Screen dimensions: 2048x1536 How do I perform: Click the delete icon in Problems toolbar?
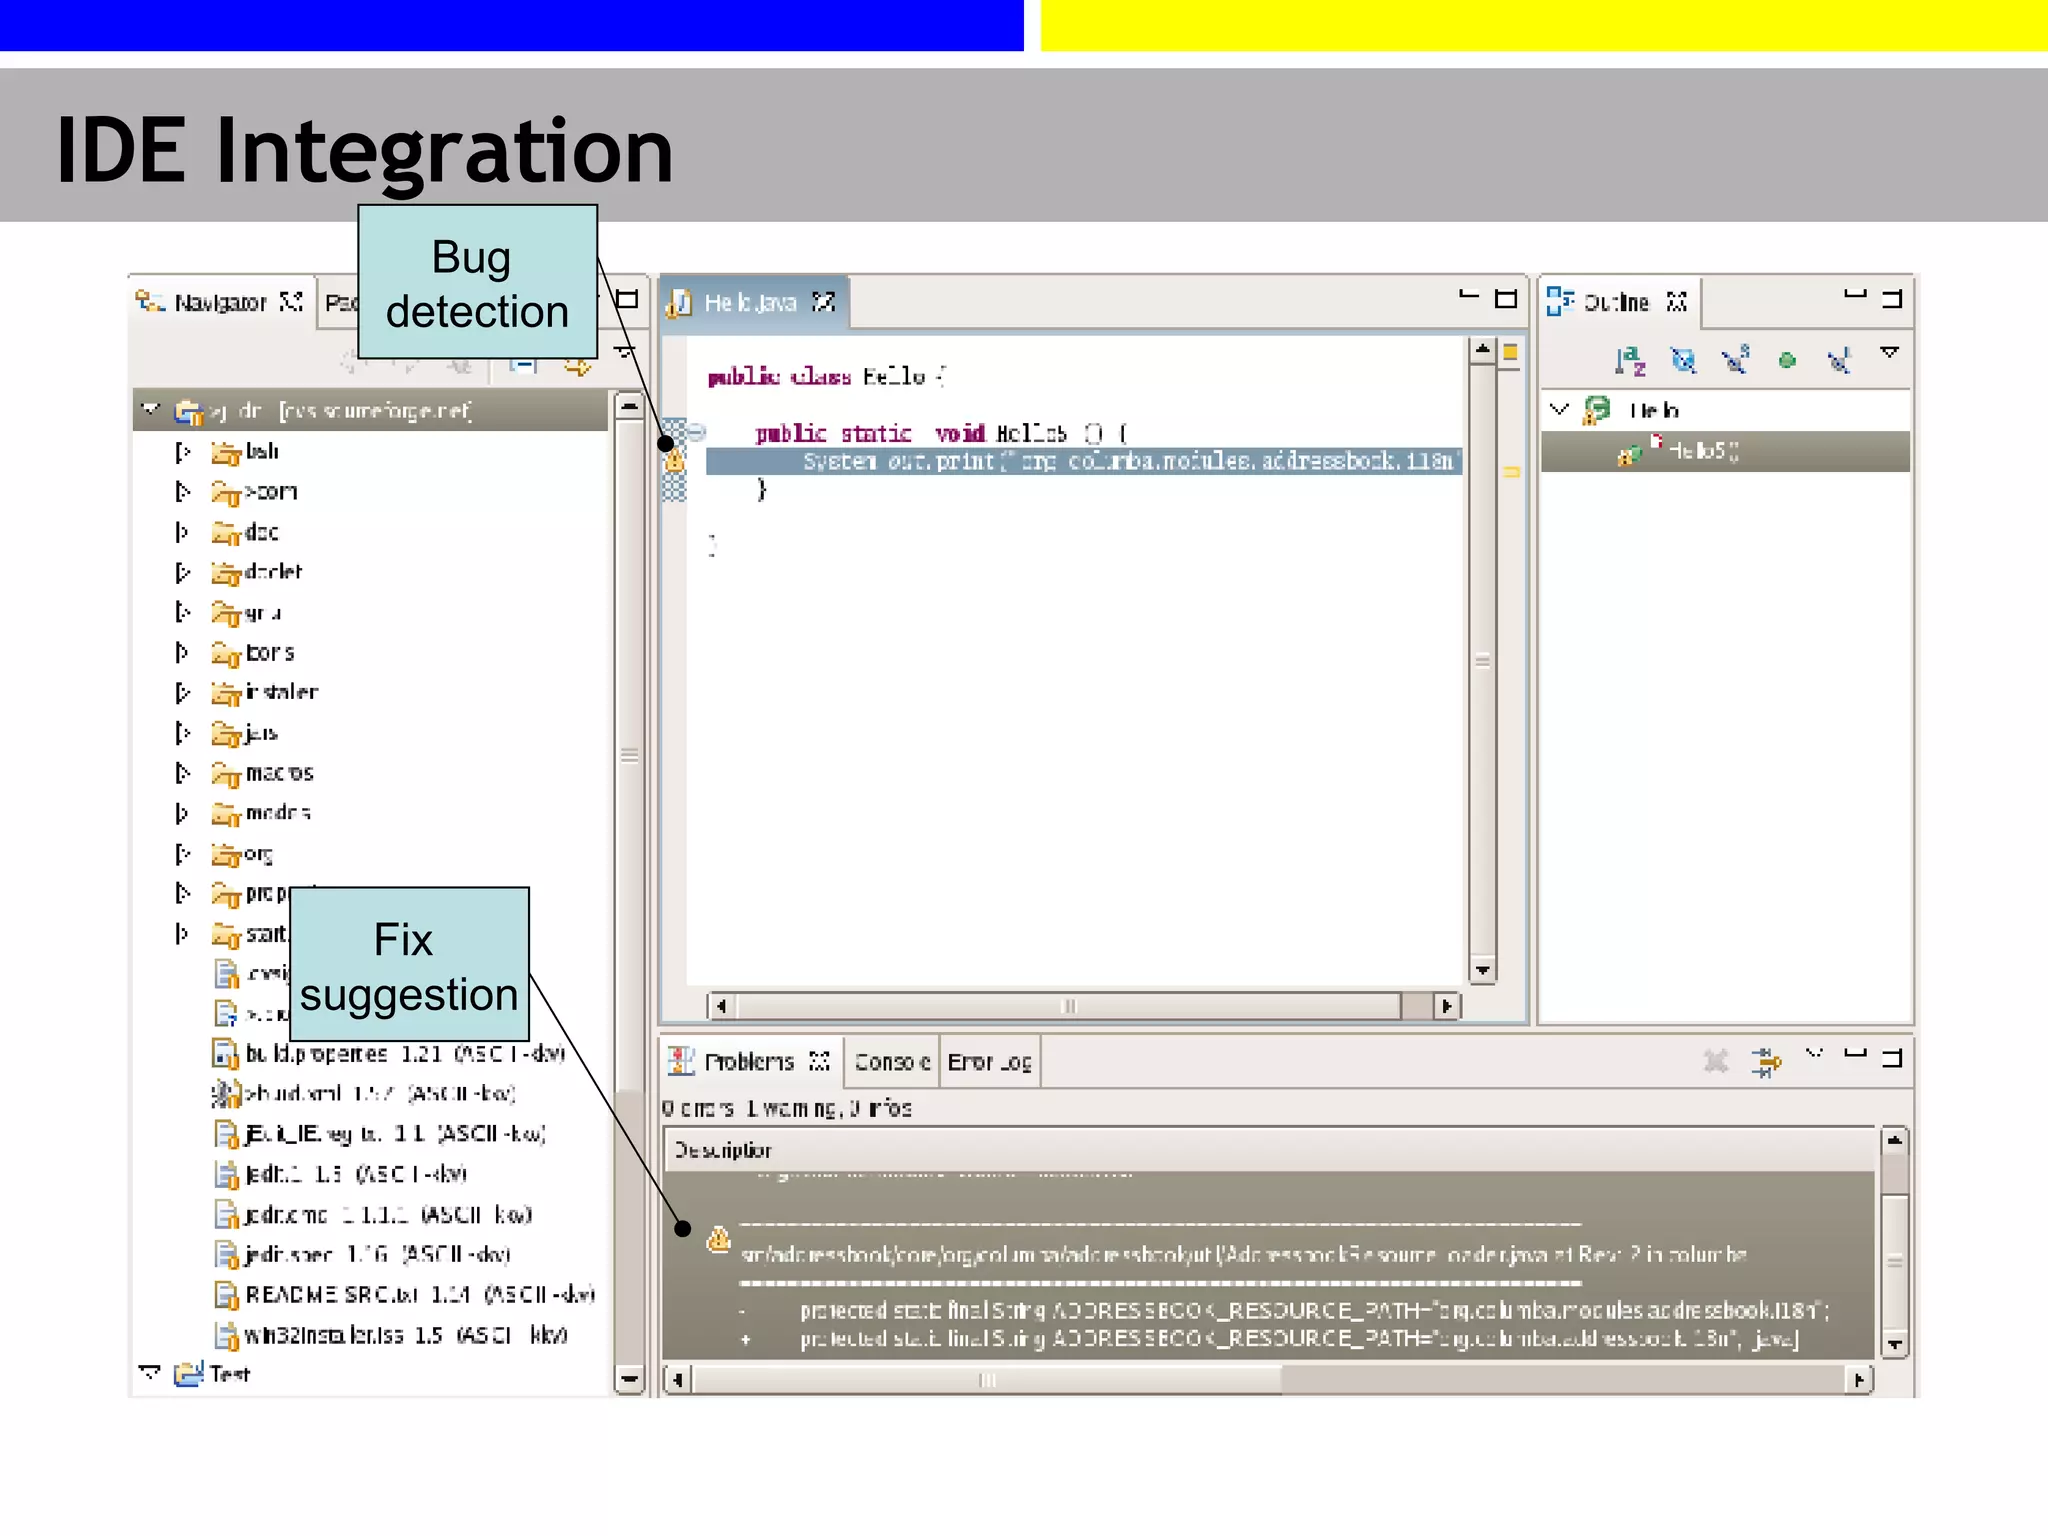coord(1716,1061)
